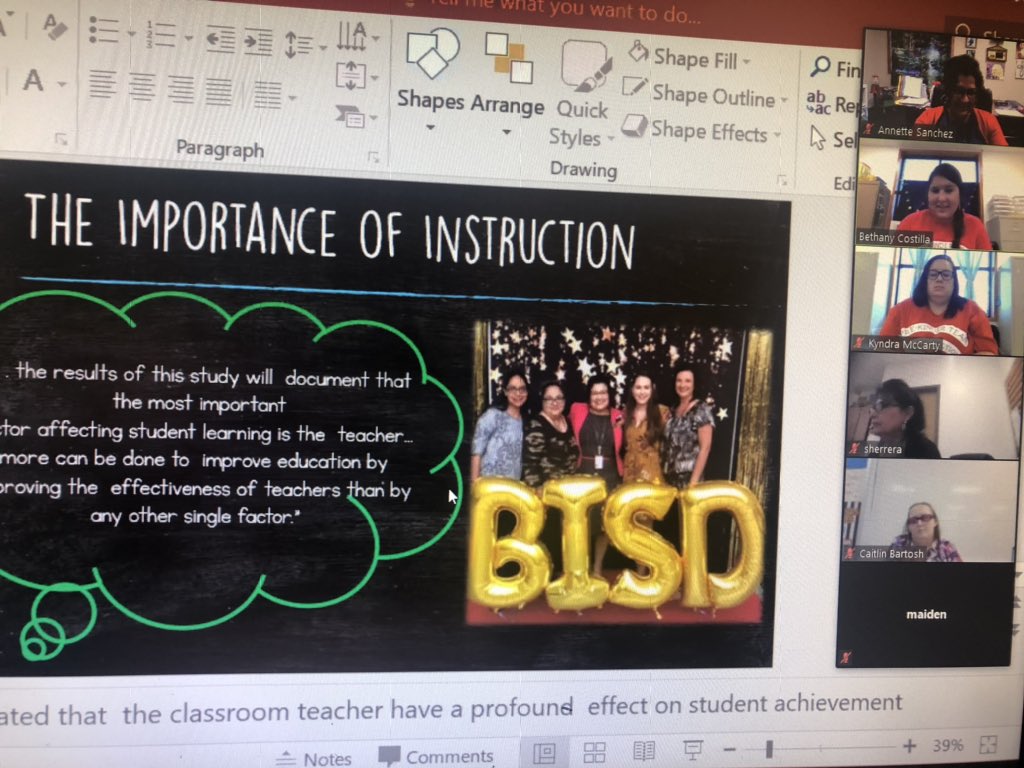The image size is (1024, 768).
Task: Click the Numbering list icon
Action: point(161,34)
